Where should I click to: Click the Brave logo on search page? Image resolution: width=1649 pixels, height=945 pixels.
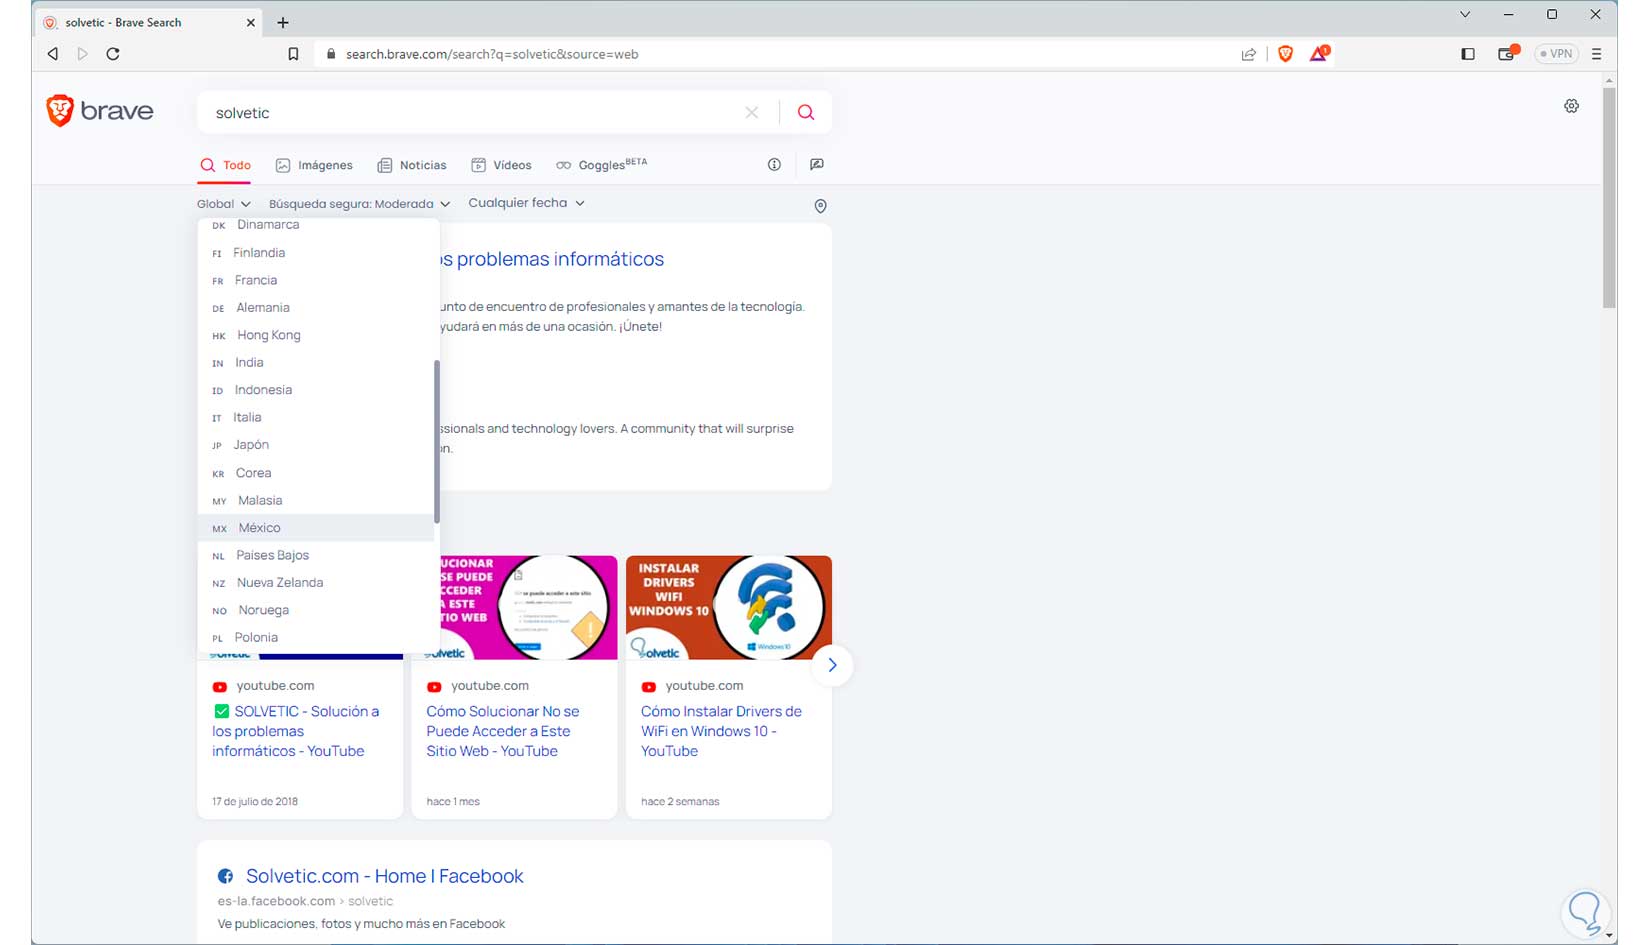point(100,111)
